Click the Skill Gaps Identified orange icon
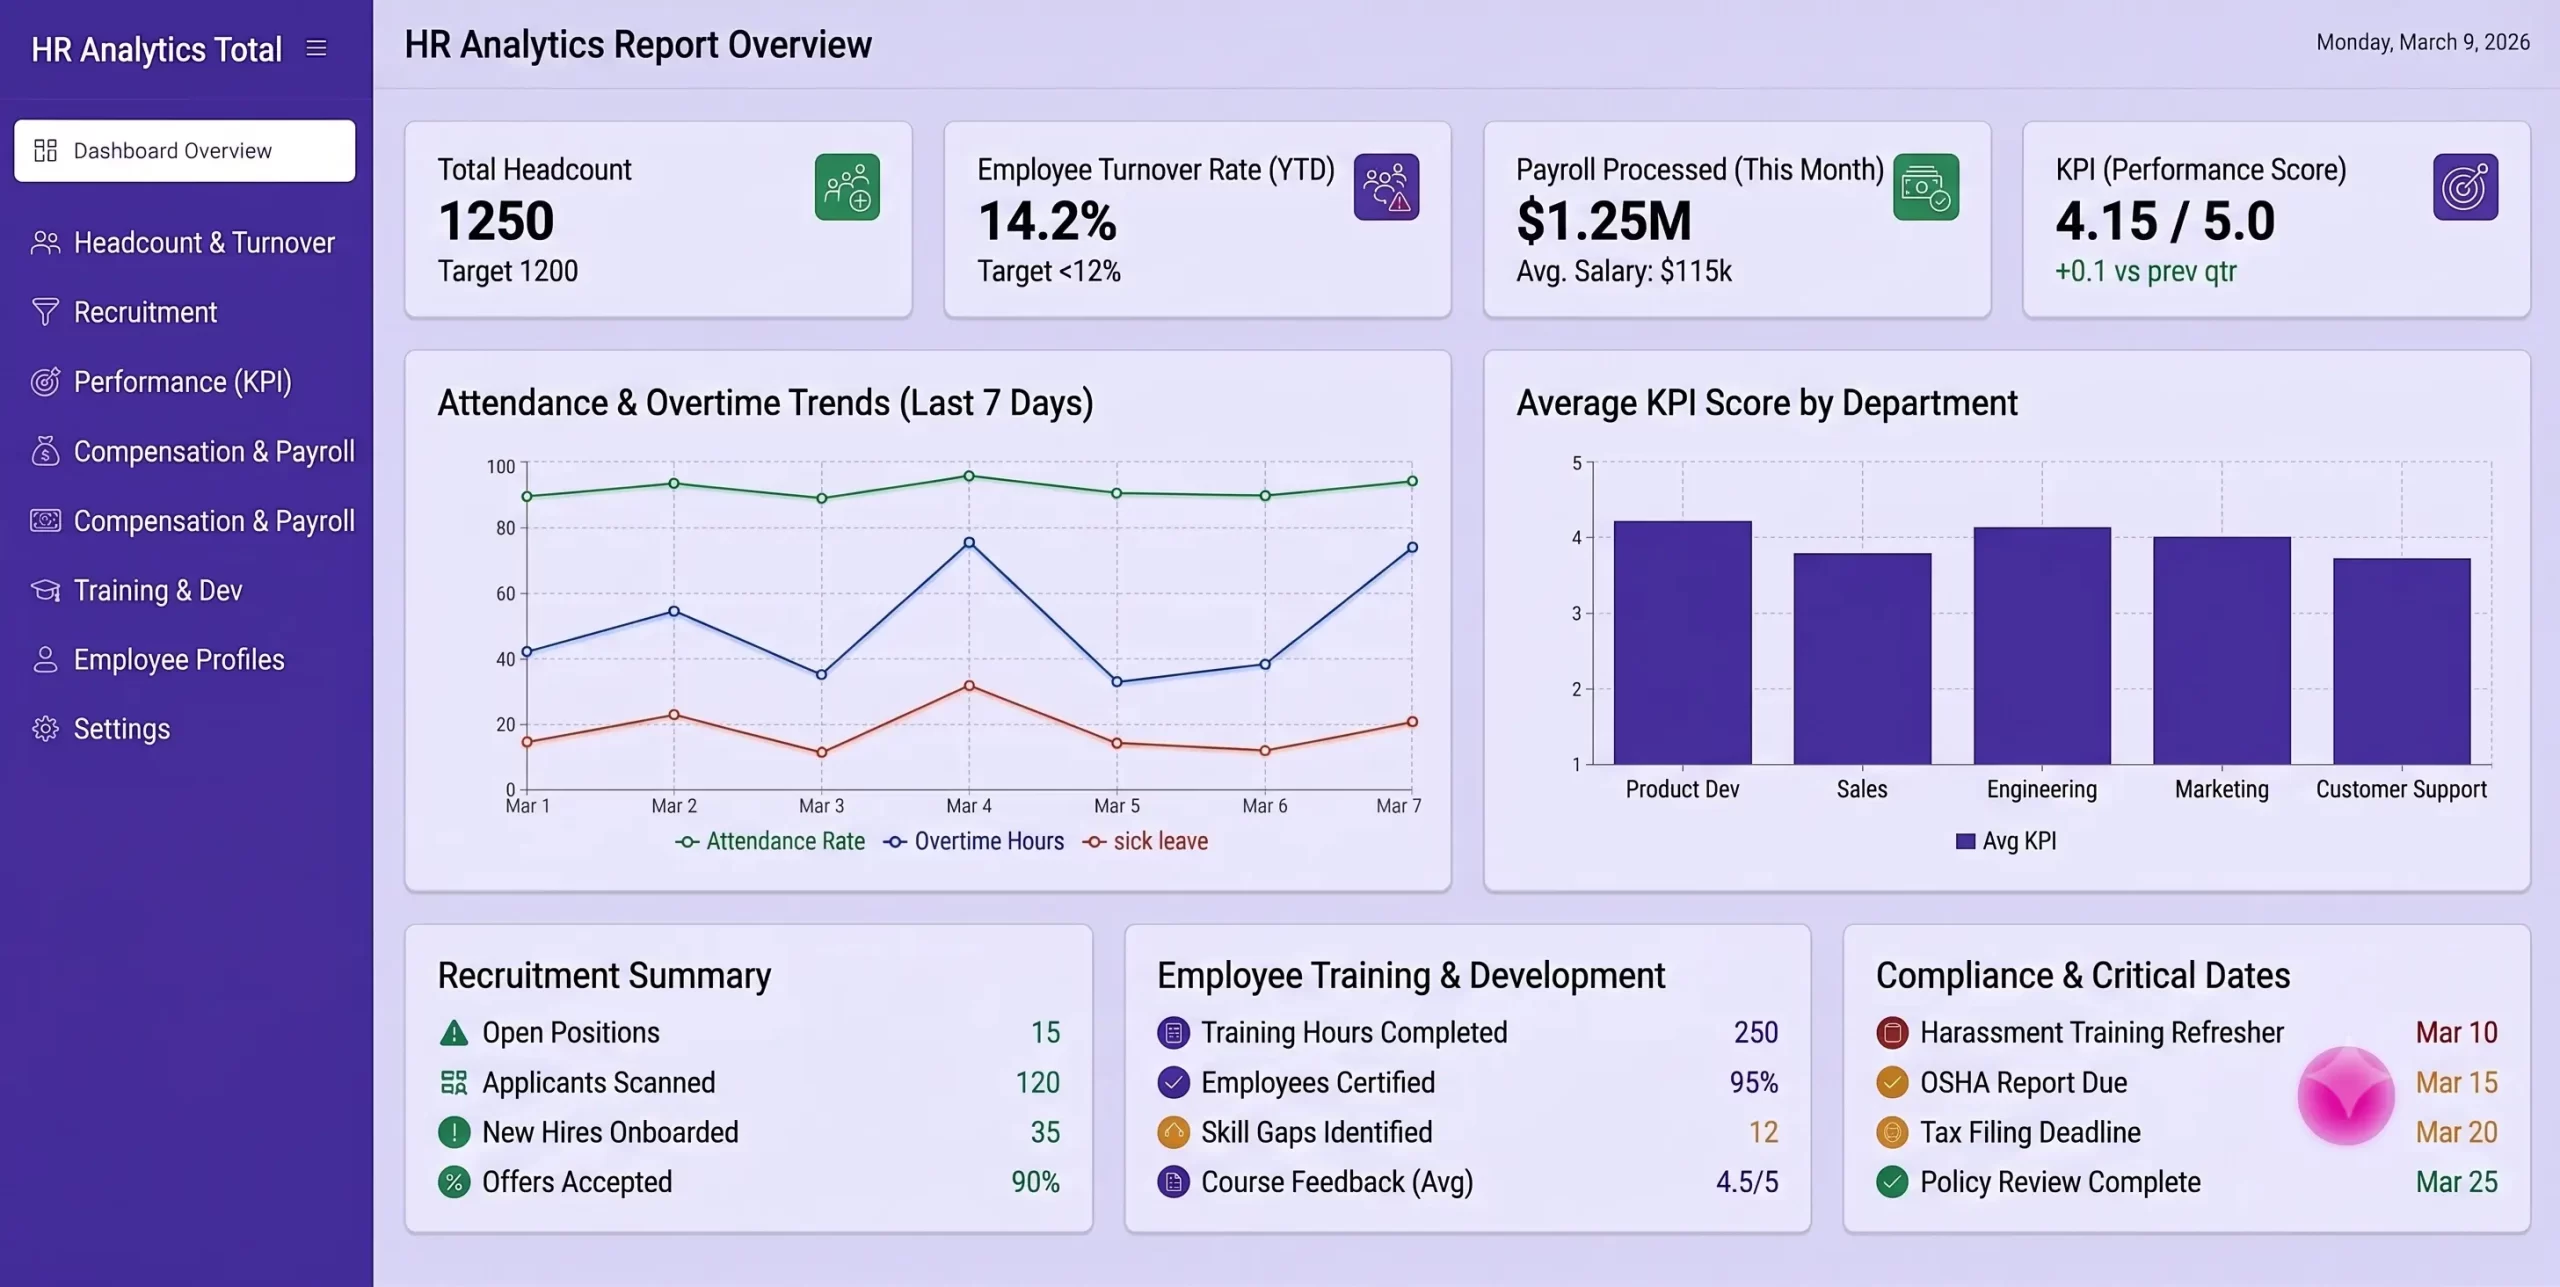Screen dimensions: 2560x1287 click(1173, 1132)
